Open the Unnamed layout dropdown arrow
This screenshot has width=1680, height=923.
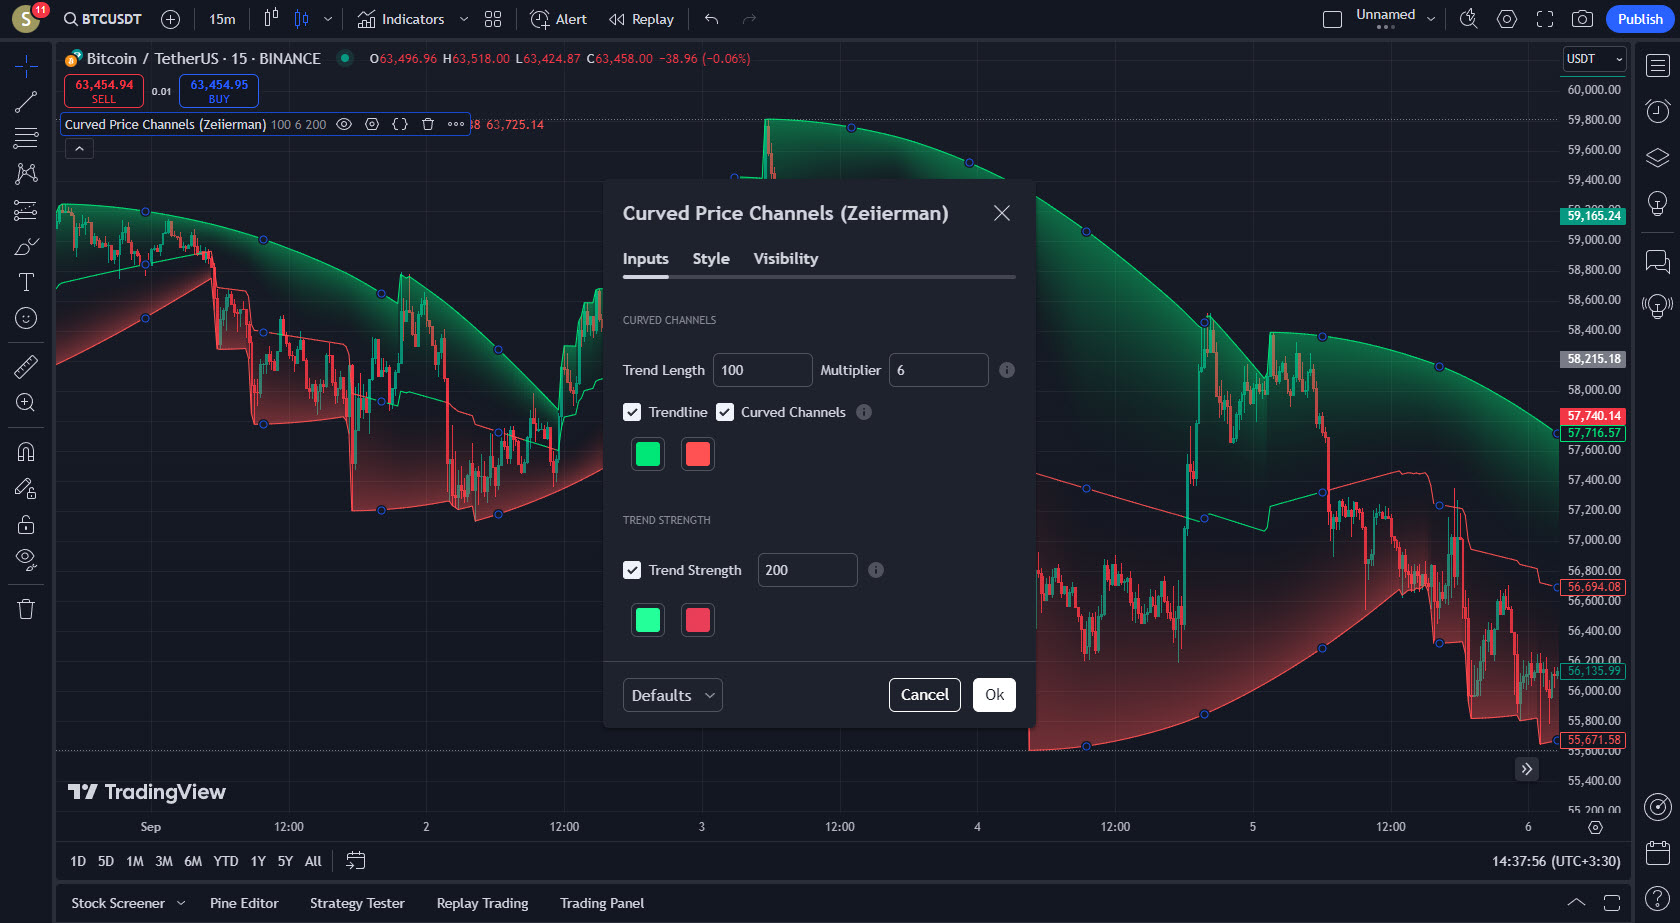[x=1431, y=19]
